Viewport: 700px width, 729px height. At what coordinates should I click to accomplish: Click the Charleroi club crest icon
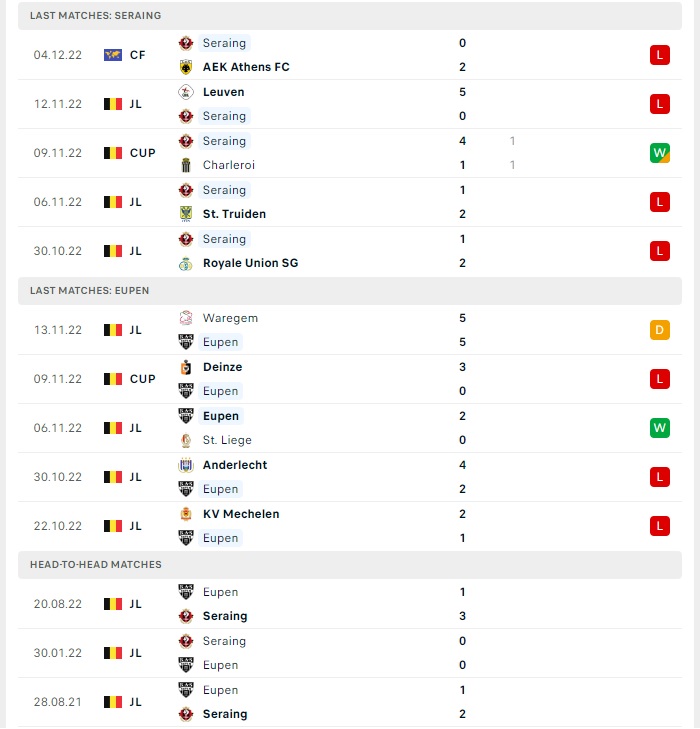pos(186,165)
